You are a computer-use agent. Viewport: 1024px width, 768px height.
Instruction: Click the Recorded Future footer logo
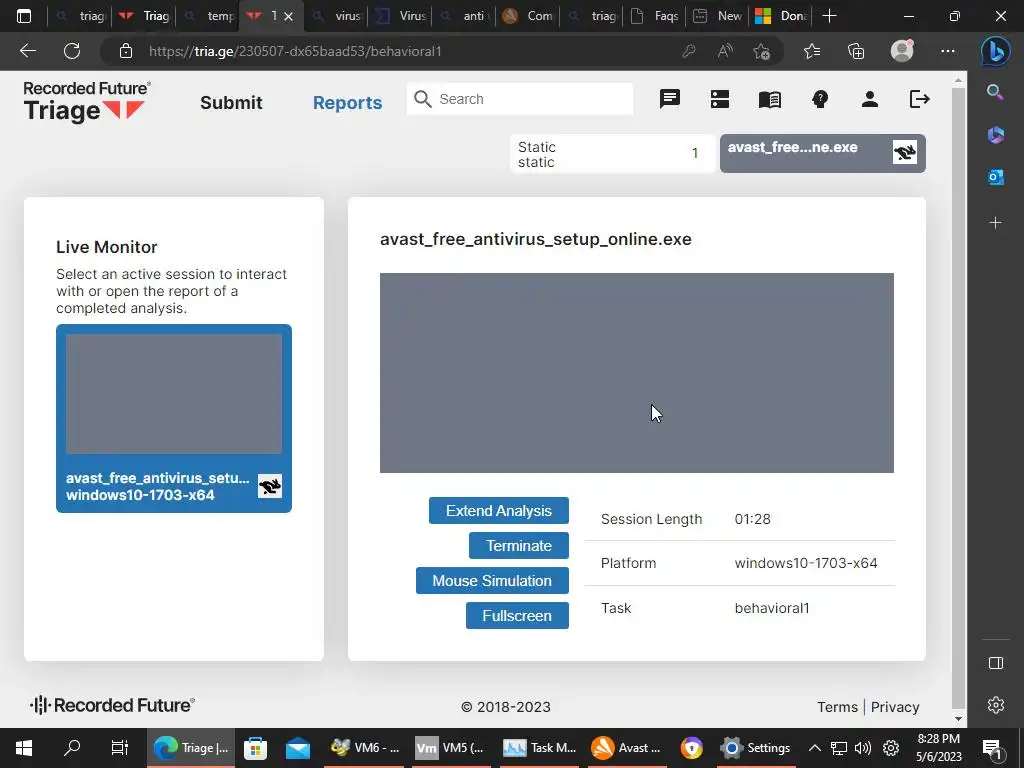(x=112, y=705)
